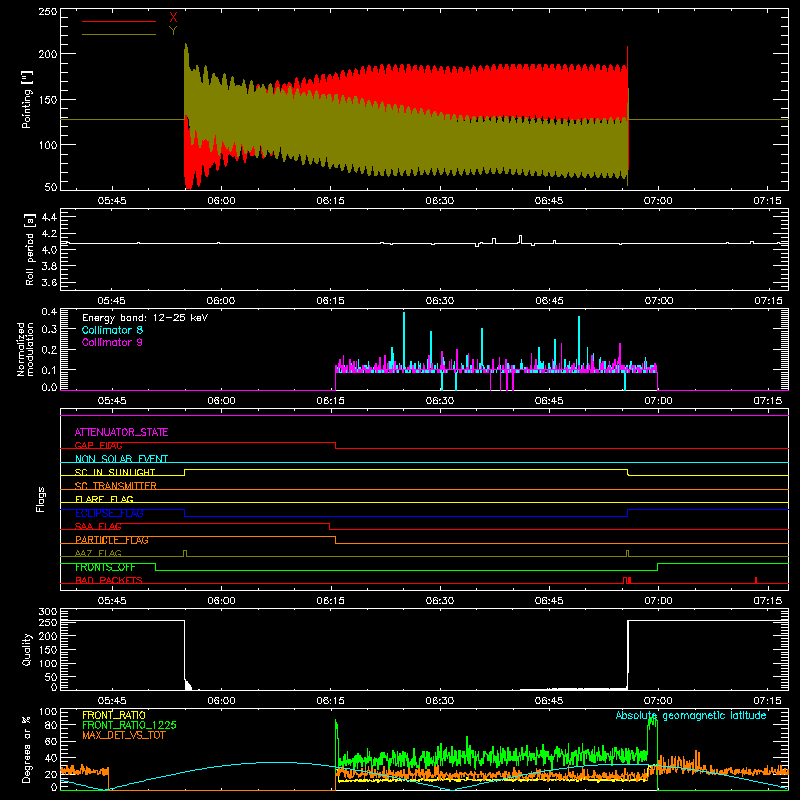Click the 4.4 tick on Roll period axis
Screen dimensions: 800x800
pos(49,217)
